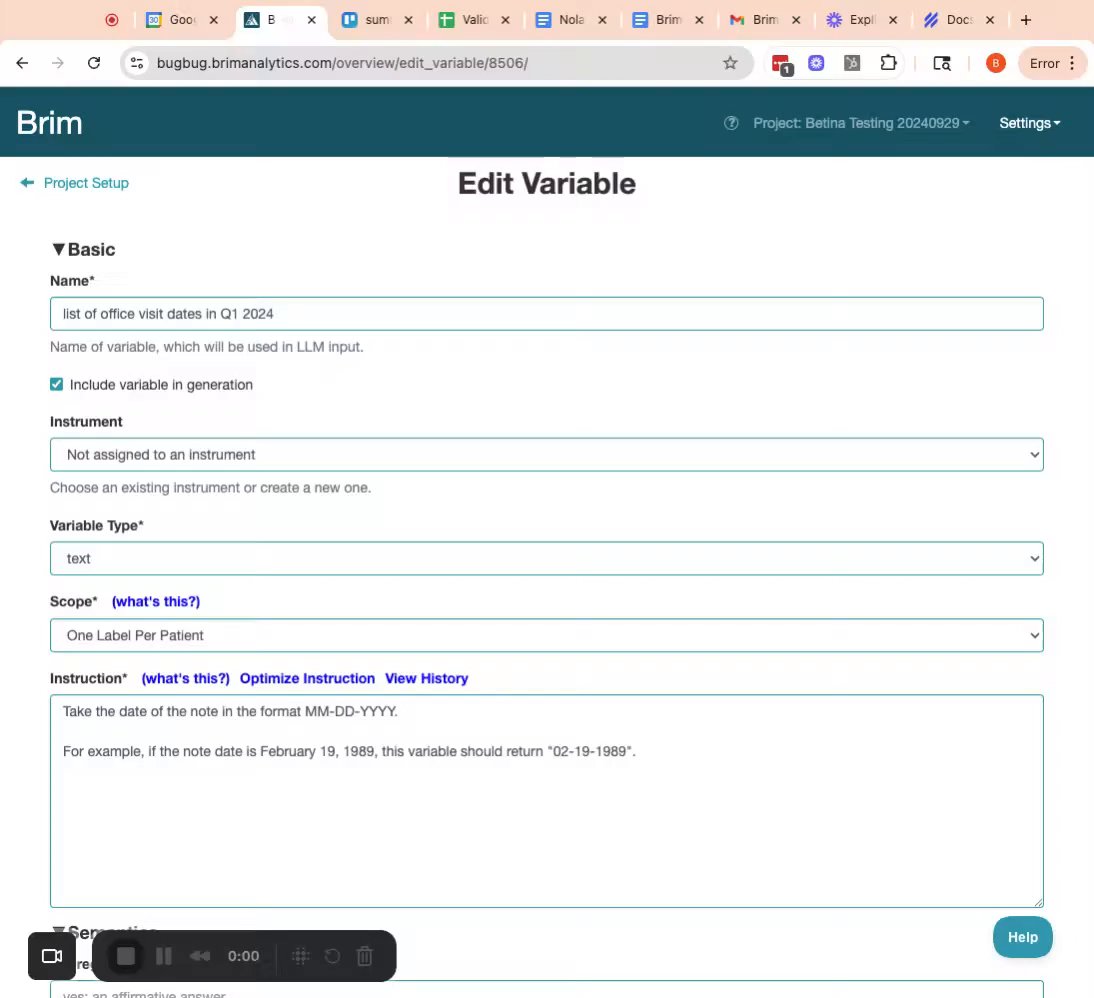Click the Scope what's this? link
The width and height of the screenshot is (1094, 998).
pyautogui.click(x=156, y=602)
